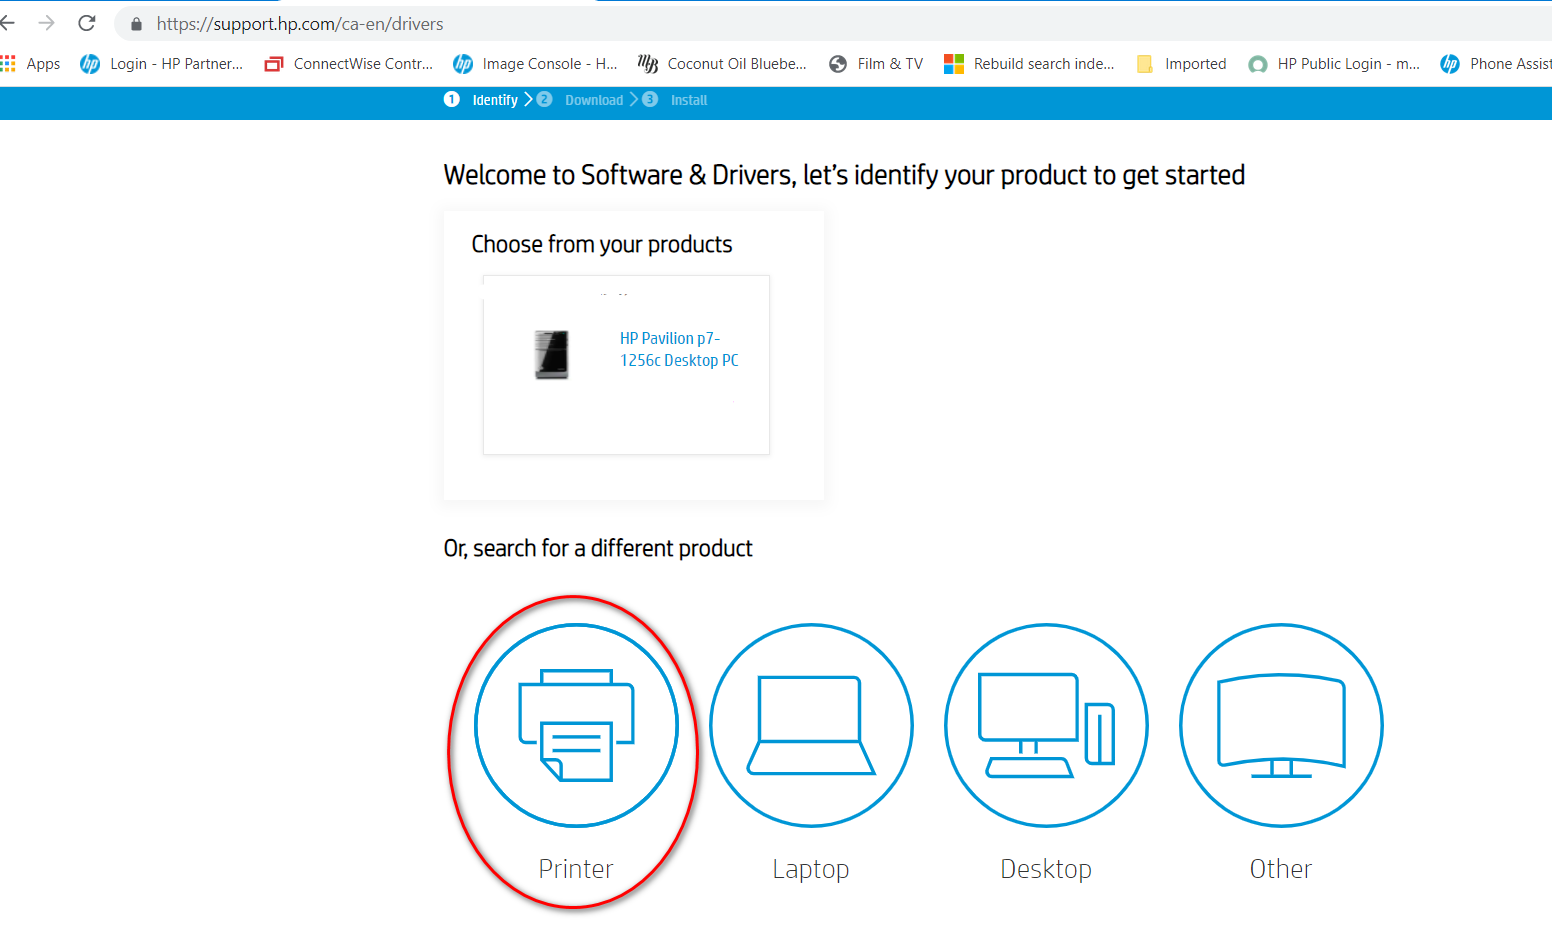
Task: Click the Install step indicator circle
Action: point(652,100)
